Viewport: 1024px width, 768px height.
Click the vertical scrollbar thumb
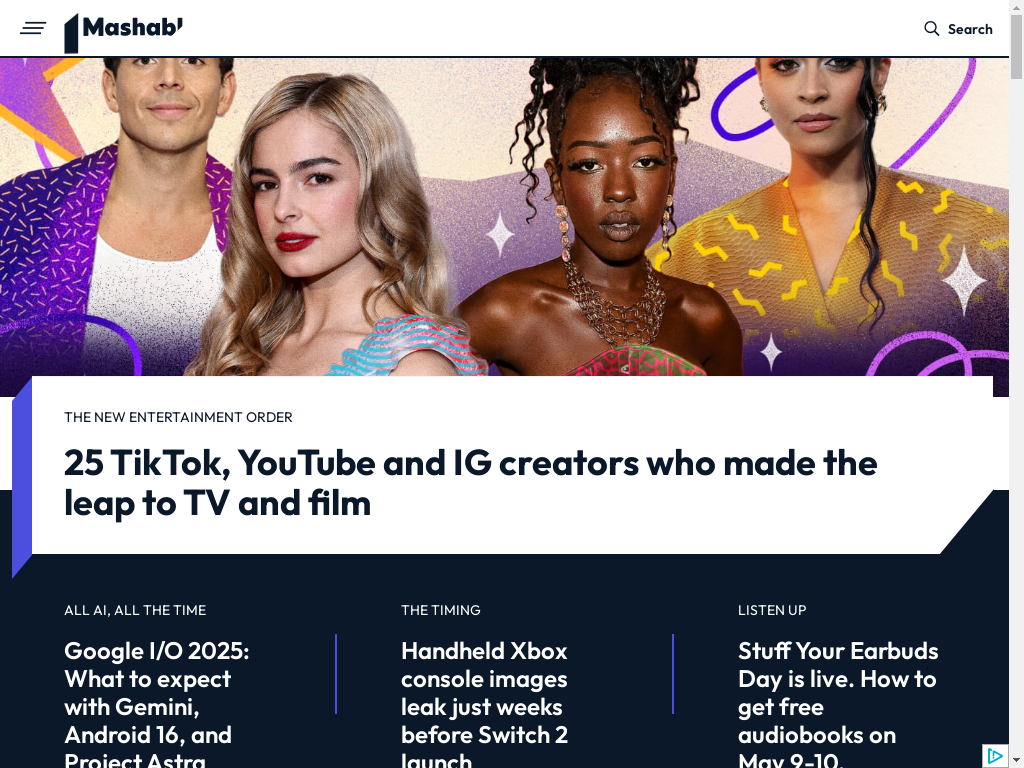1017,46
